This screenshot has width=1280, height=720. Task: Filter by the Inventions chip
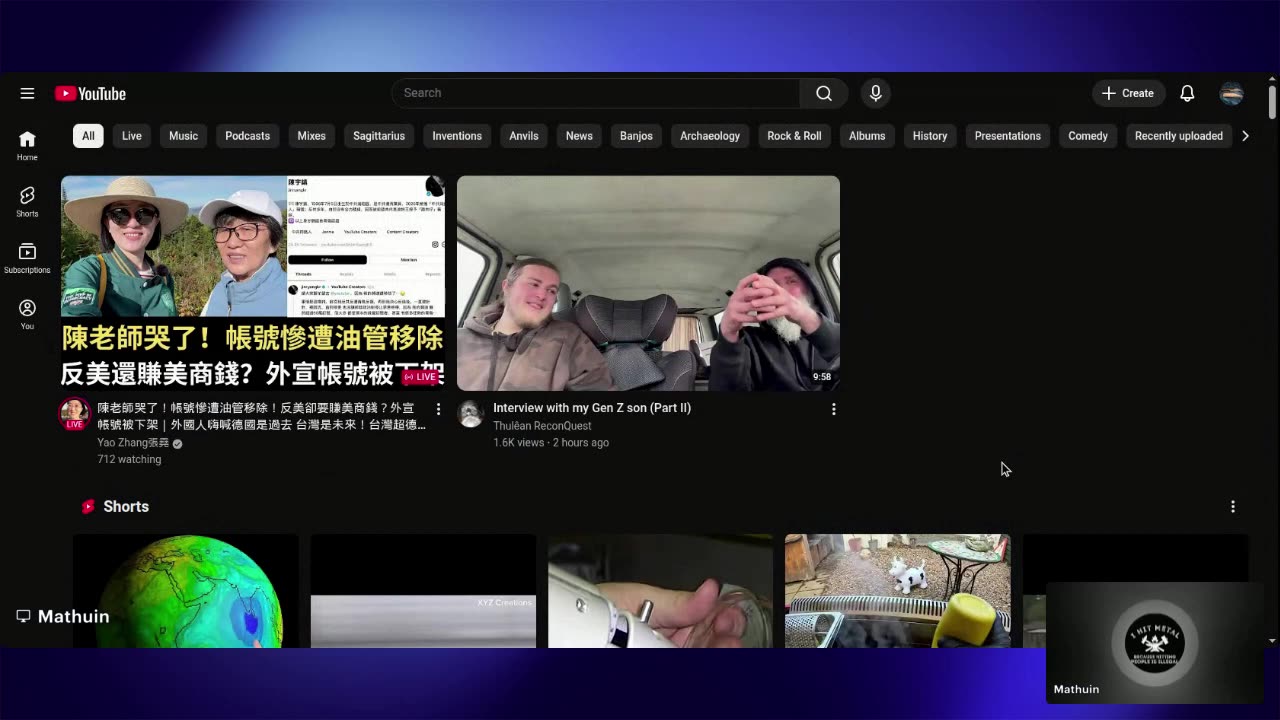pyautogui.click(x=457, y=136)
